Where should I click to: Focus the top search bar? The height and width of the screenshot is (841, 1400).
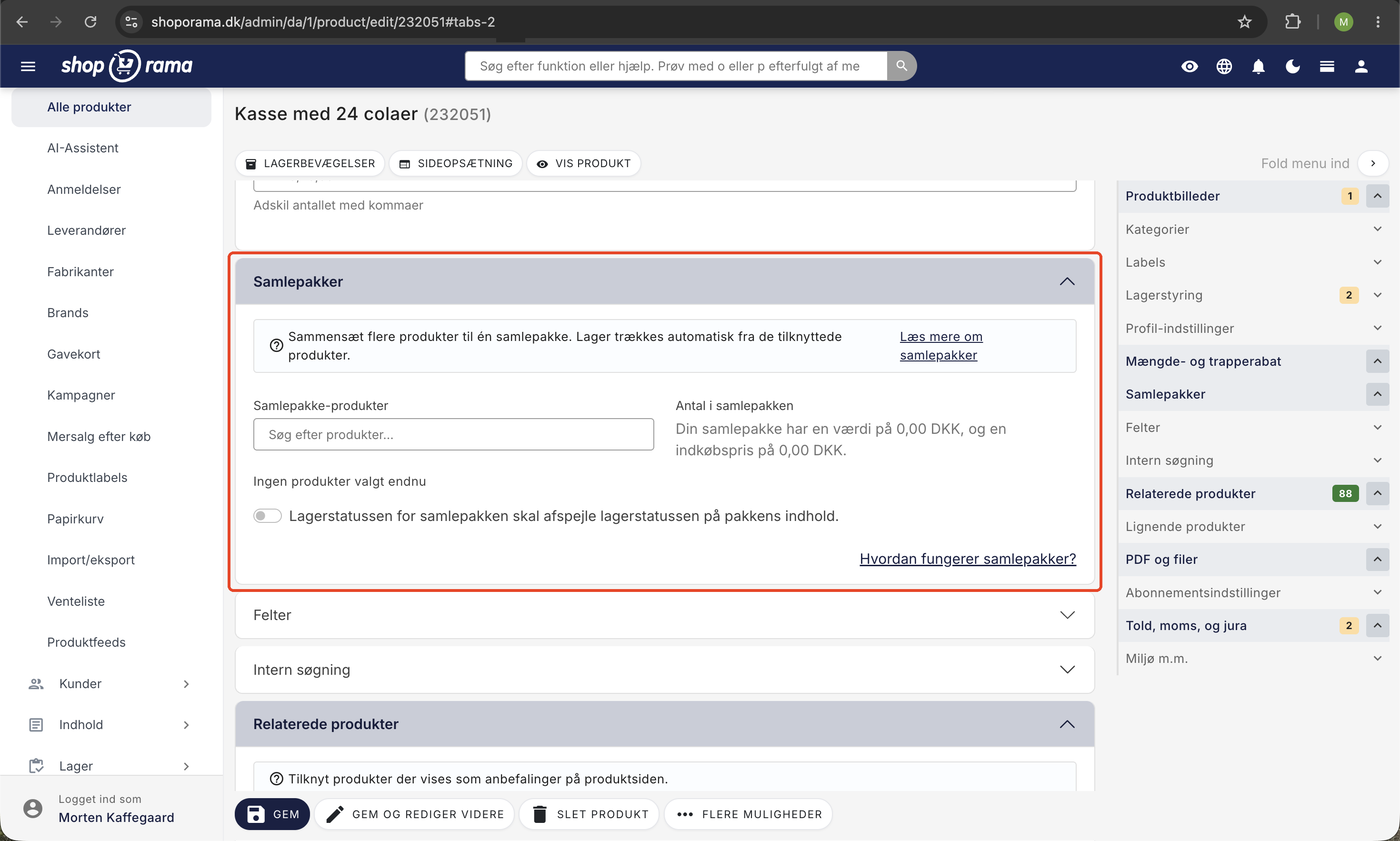pos(676,66)
